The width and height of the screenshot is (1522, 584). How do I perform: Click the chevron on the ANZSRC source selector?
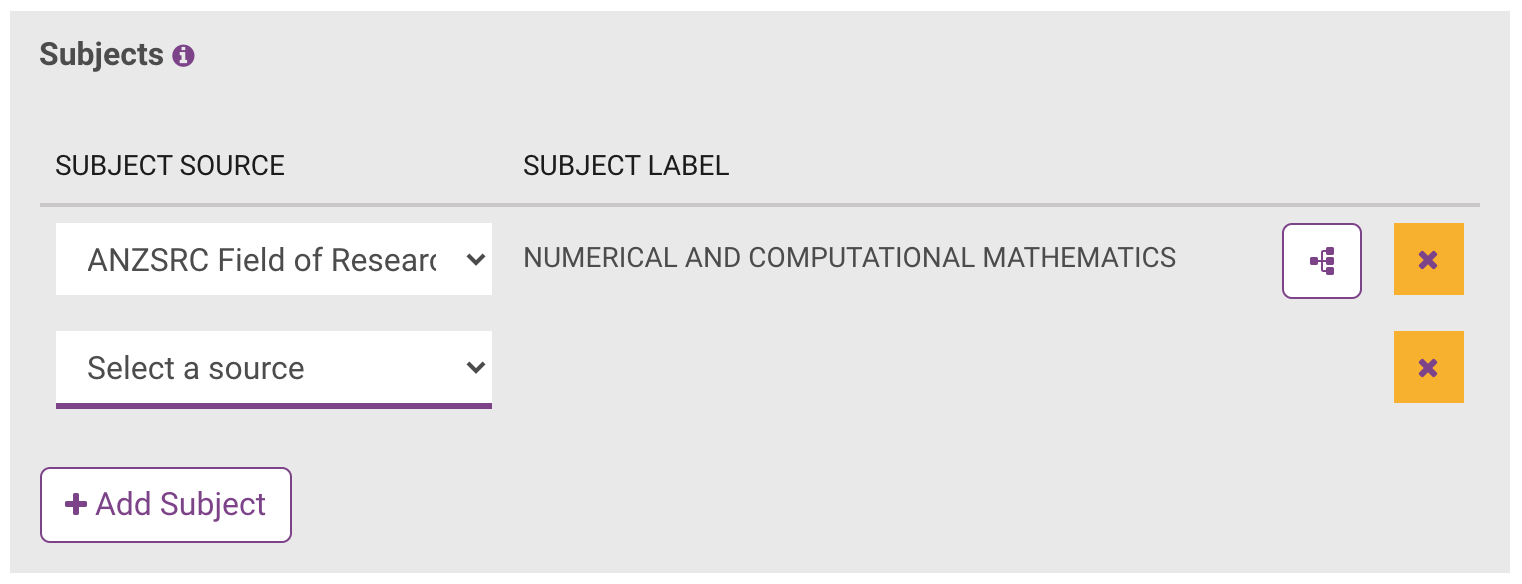coord(475,260)
